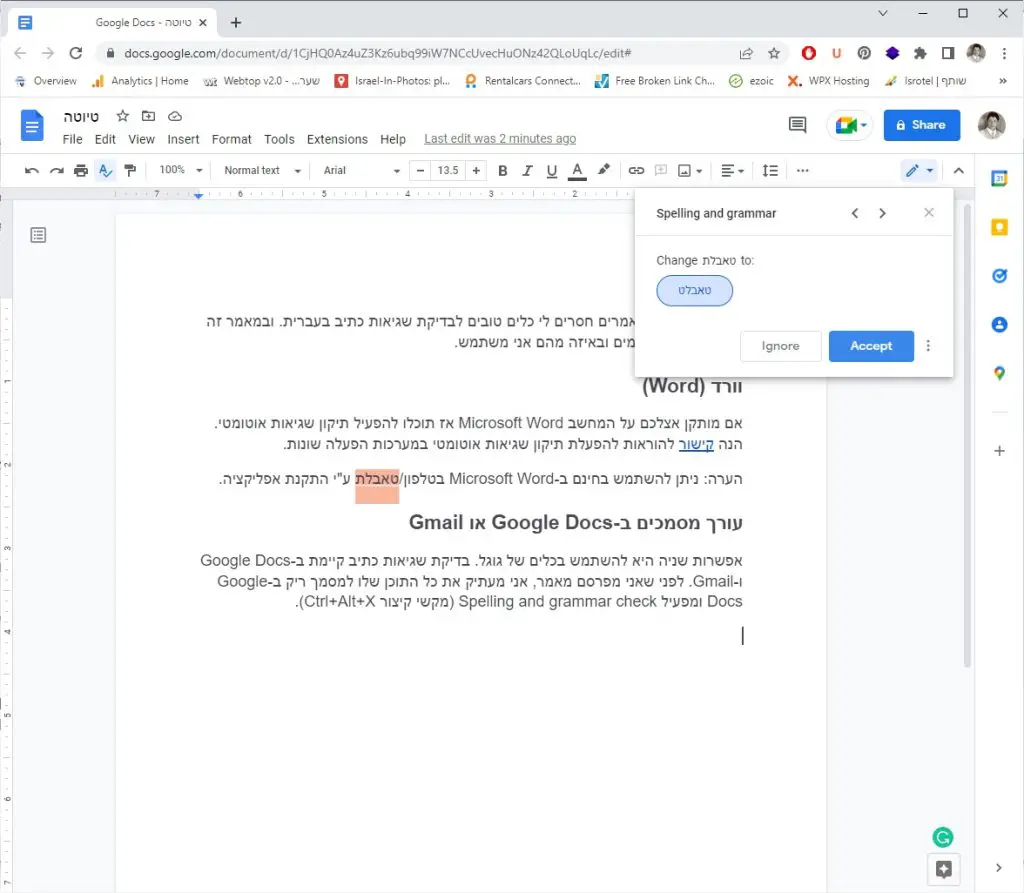Open more options beside the Accept button

pyautogui.click(x=928, y=346)
